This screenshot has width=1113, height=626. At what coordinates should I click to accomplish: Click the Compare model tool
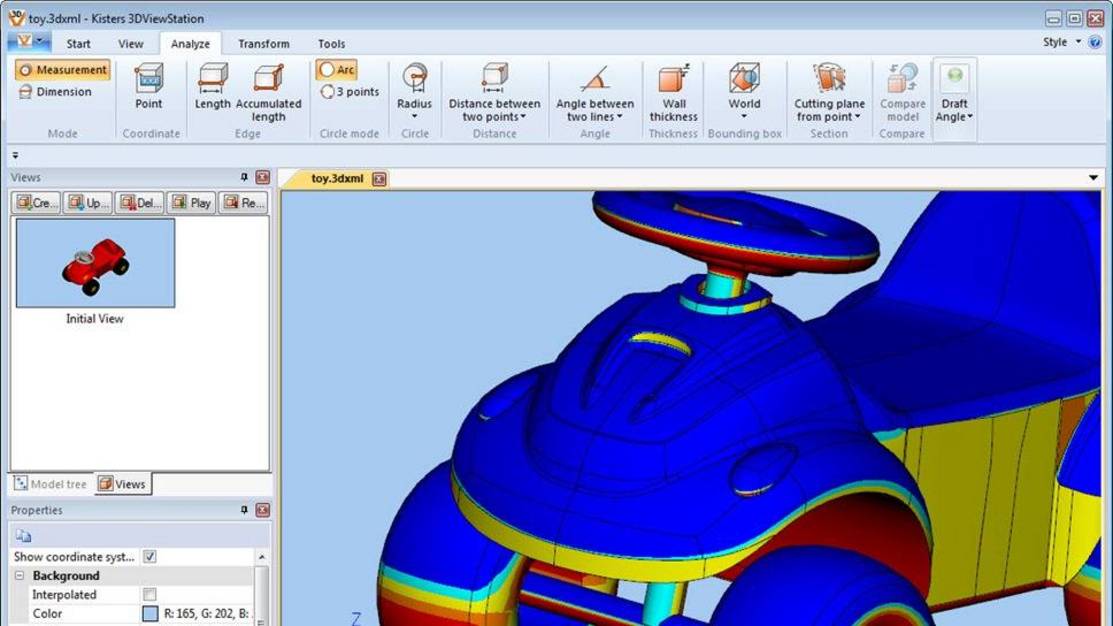pyautogui.click(x=902, y=92)
